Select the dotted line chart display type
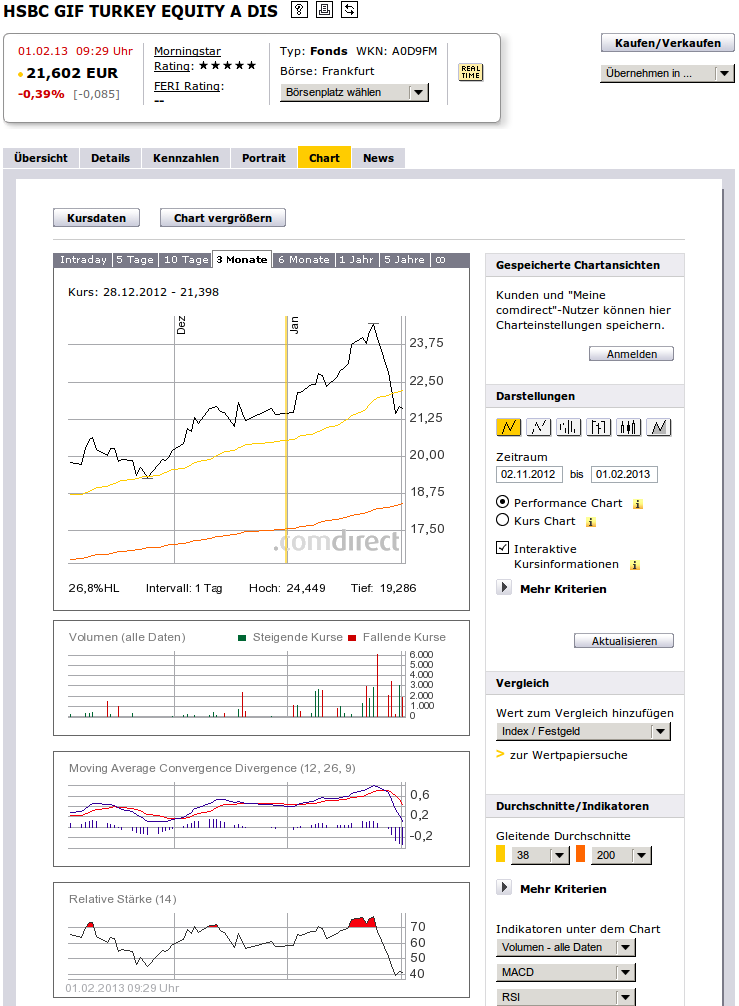This screenshot has width=739, height=1006. 539,427
